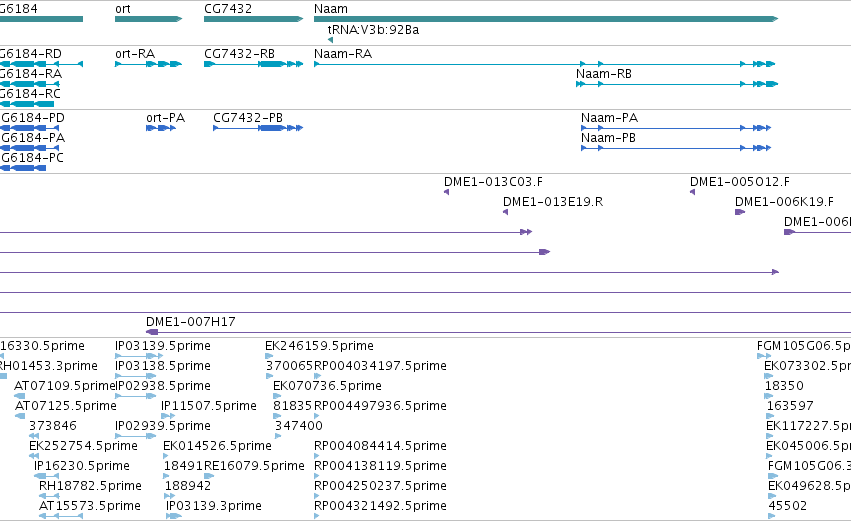Select the G6184-RC transcript label
Image resolution: width=851 pixels, height=521 pixels.
[x=30, y=94]
